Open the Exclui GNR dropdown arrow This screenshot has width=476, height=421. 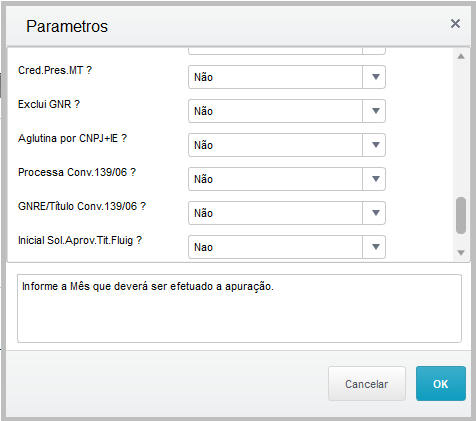click(x=374, y=111)
